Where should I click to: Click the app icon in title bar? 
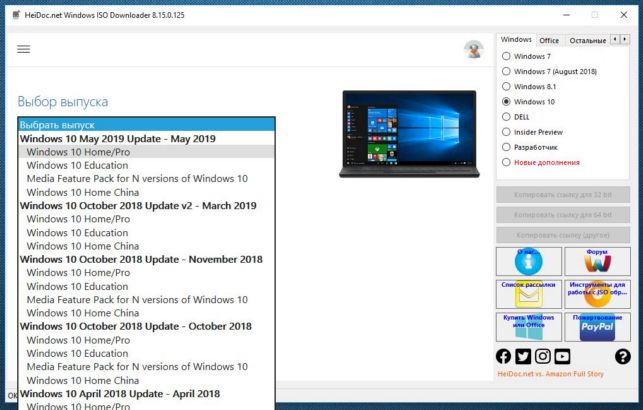[x=16, y=15]
